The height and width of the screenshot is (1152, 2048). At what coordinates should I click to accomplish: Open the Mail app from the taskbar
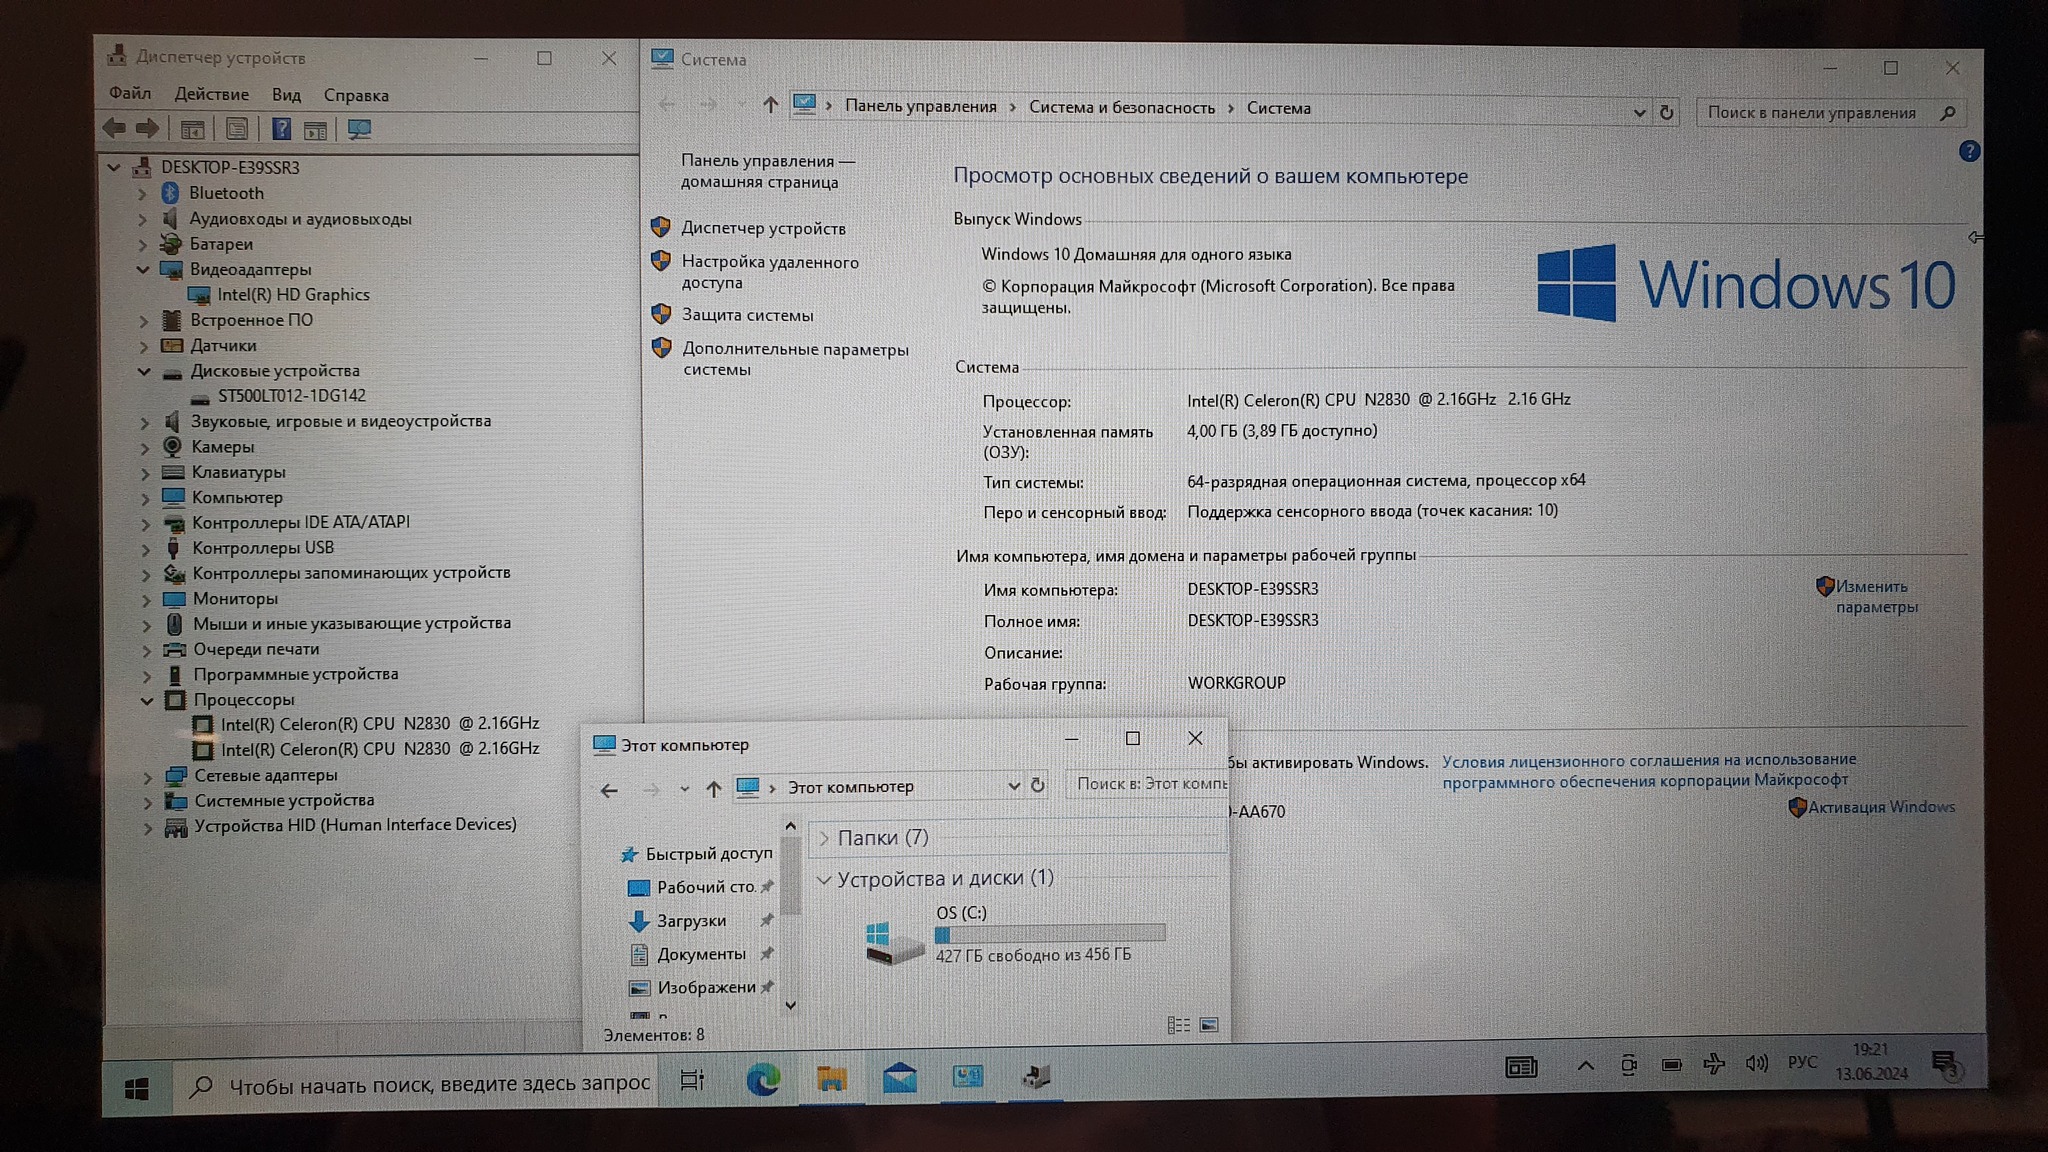click(899, 1078)
